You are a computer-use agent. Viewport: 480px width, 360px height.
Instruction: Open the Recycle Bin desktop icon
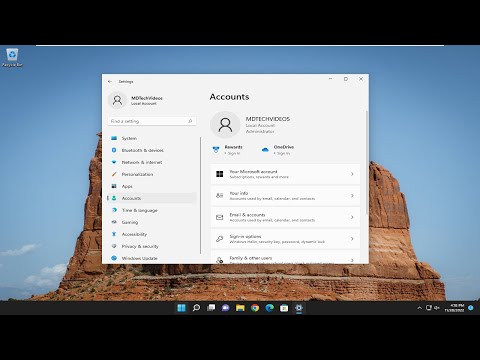click(x=12, y=57)
